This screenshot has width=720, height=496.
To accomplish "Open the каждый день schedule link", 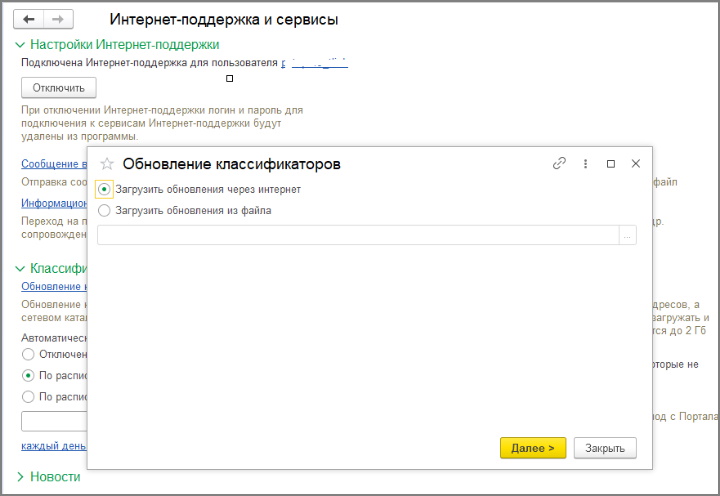I will coord(53,445).
